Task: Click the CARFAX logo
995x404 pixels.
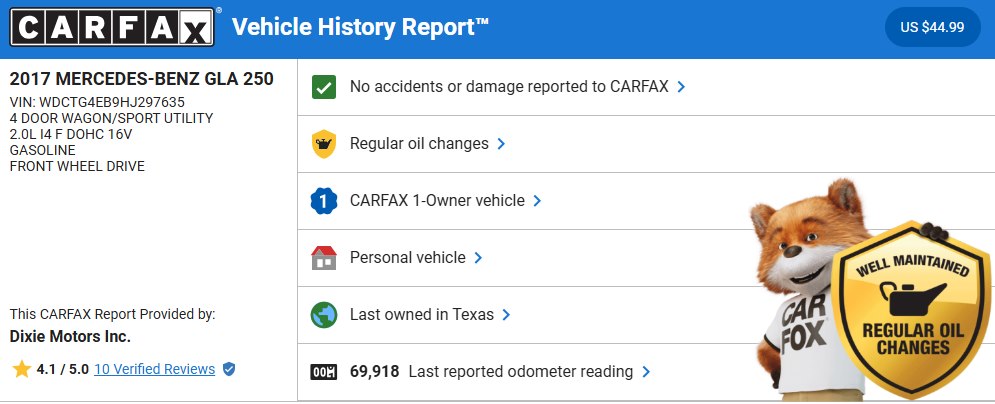Action: pos(112,27)
